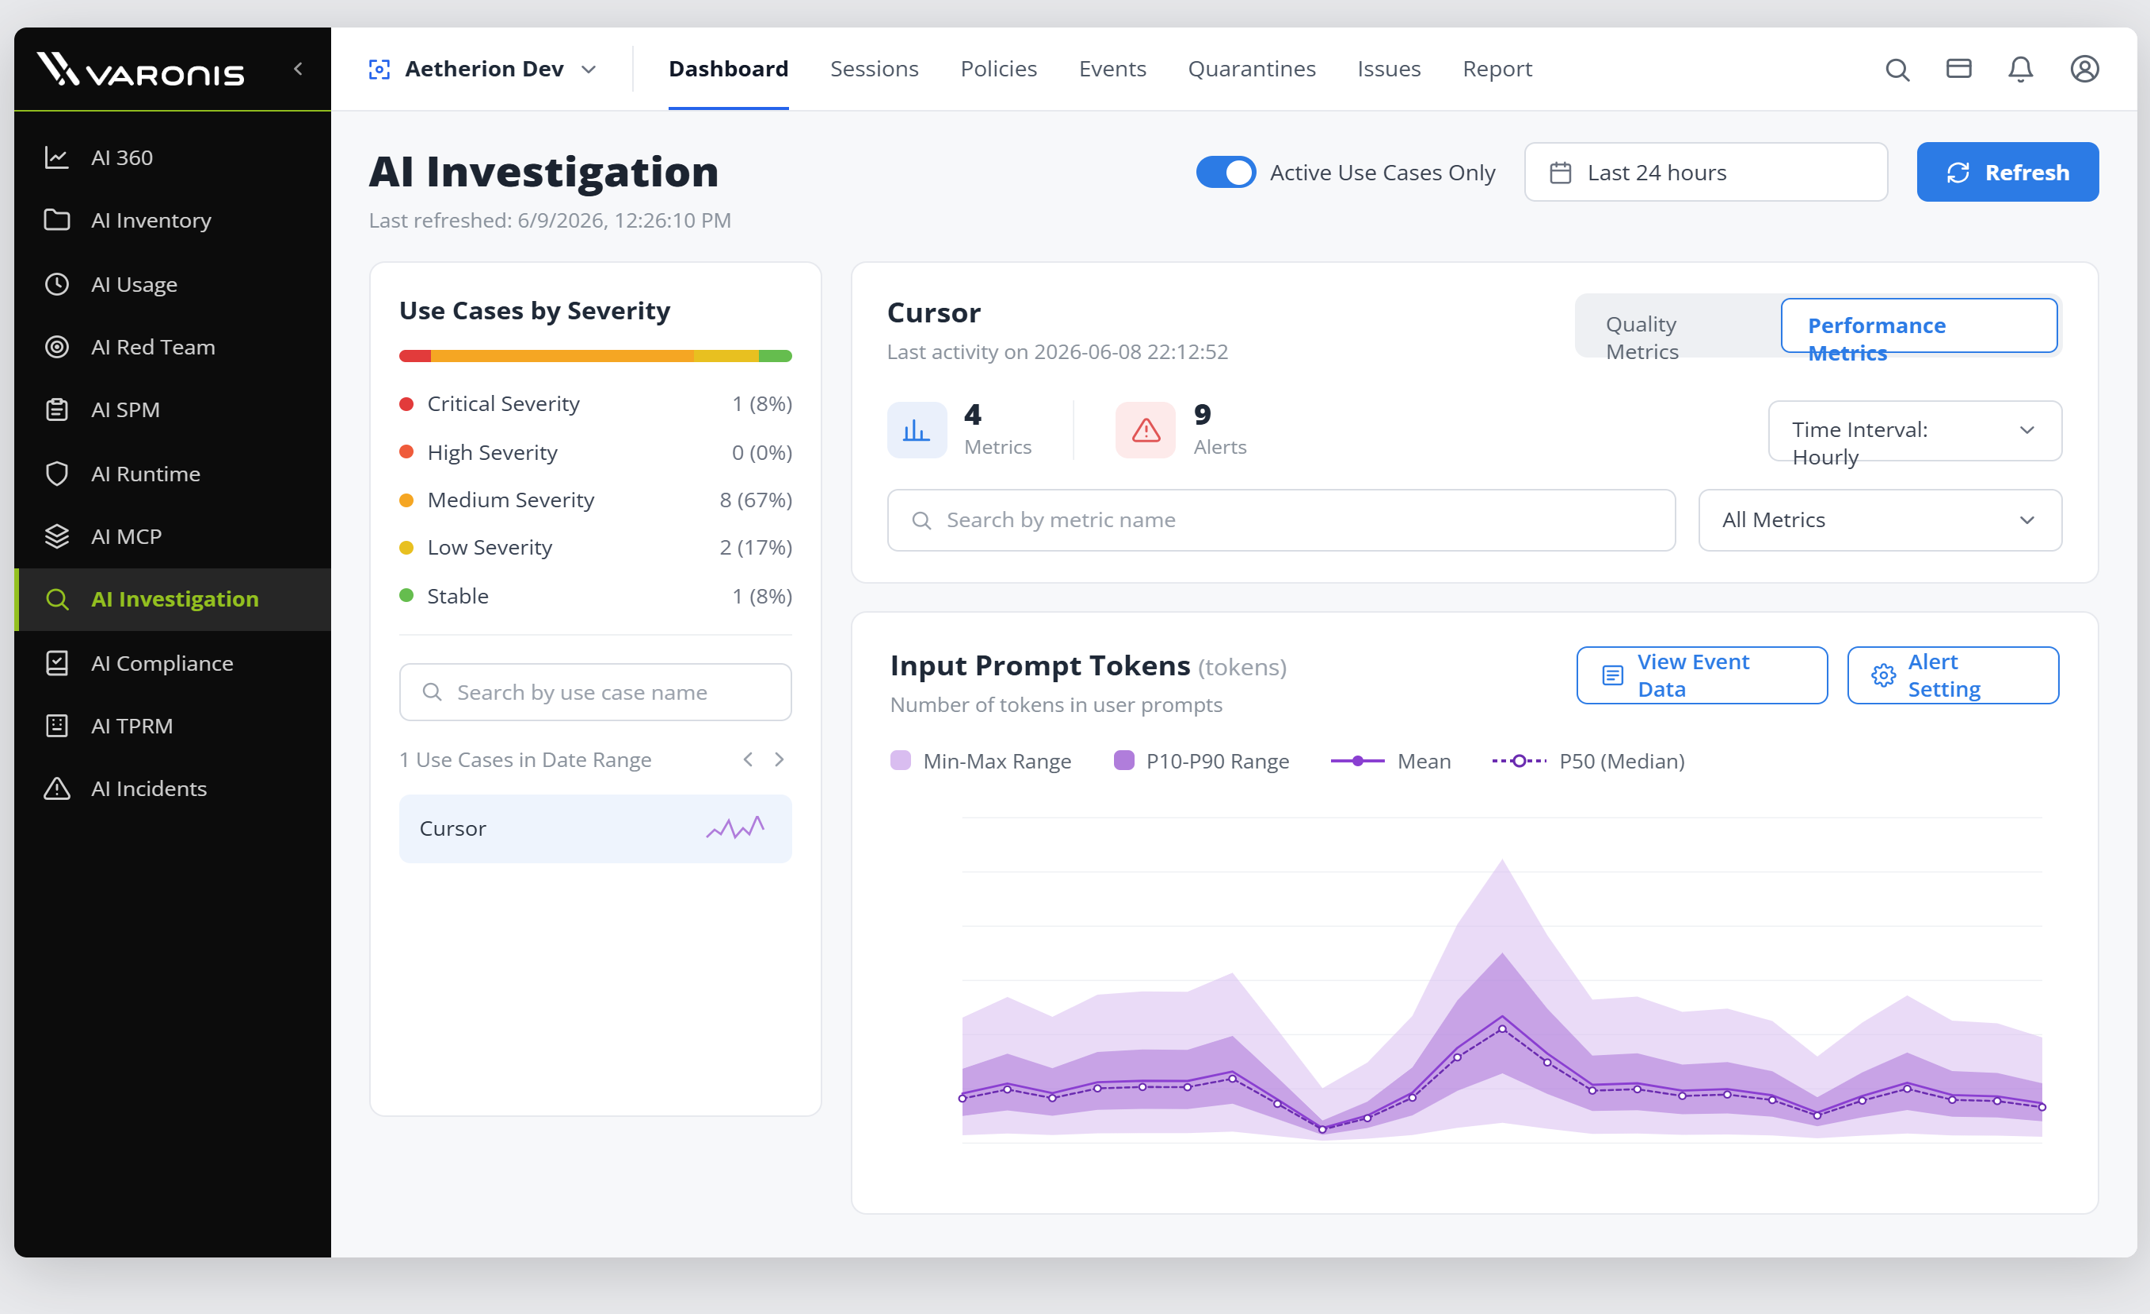Switch to the Report tab
This screenshot has height=1314, width=2150.
1497,69
